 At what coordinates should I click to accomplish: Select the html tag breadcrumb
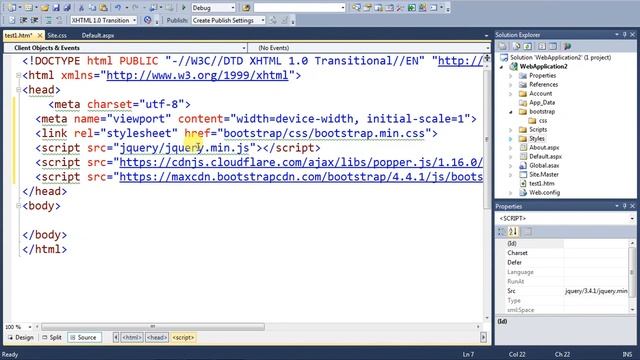click(x=132, y=338)
